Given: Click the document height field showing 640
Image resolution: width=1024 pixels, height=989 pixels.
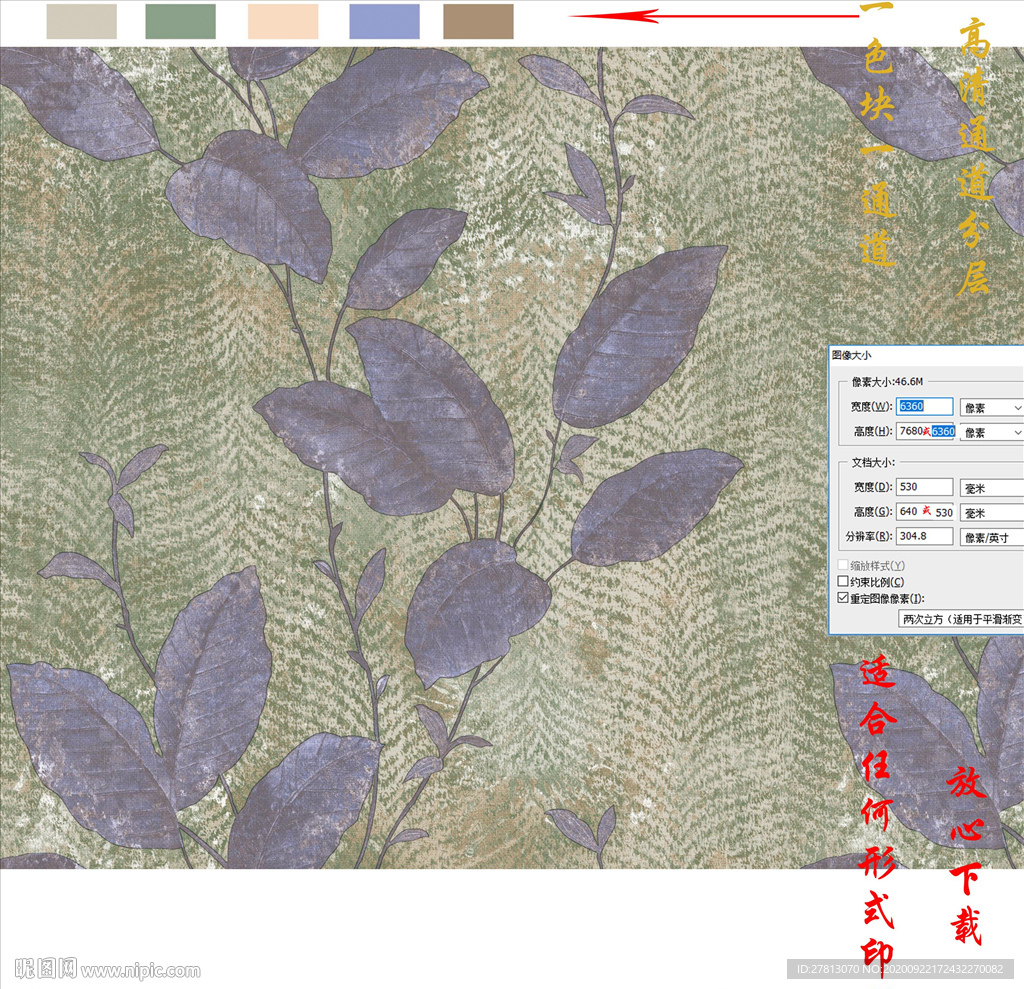Looking at the screenshot, I should [x=924, y=511].
